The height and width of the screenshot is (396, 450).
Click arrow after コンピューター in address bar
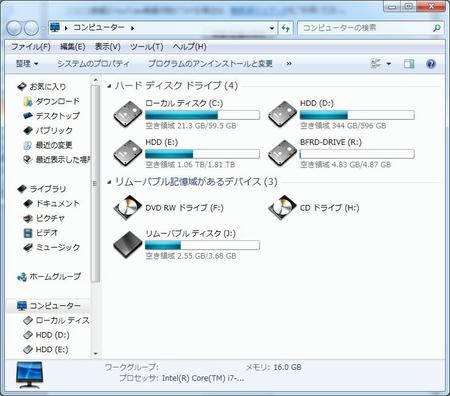132,28
